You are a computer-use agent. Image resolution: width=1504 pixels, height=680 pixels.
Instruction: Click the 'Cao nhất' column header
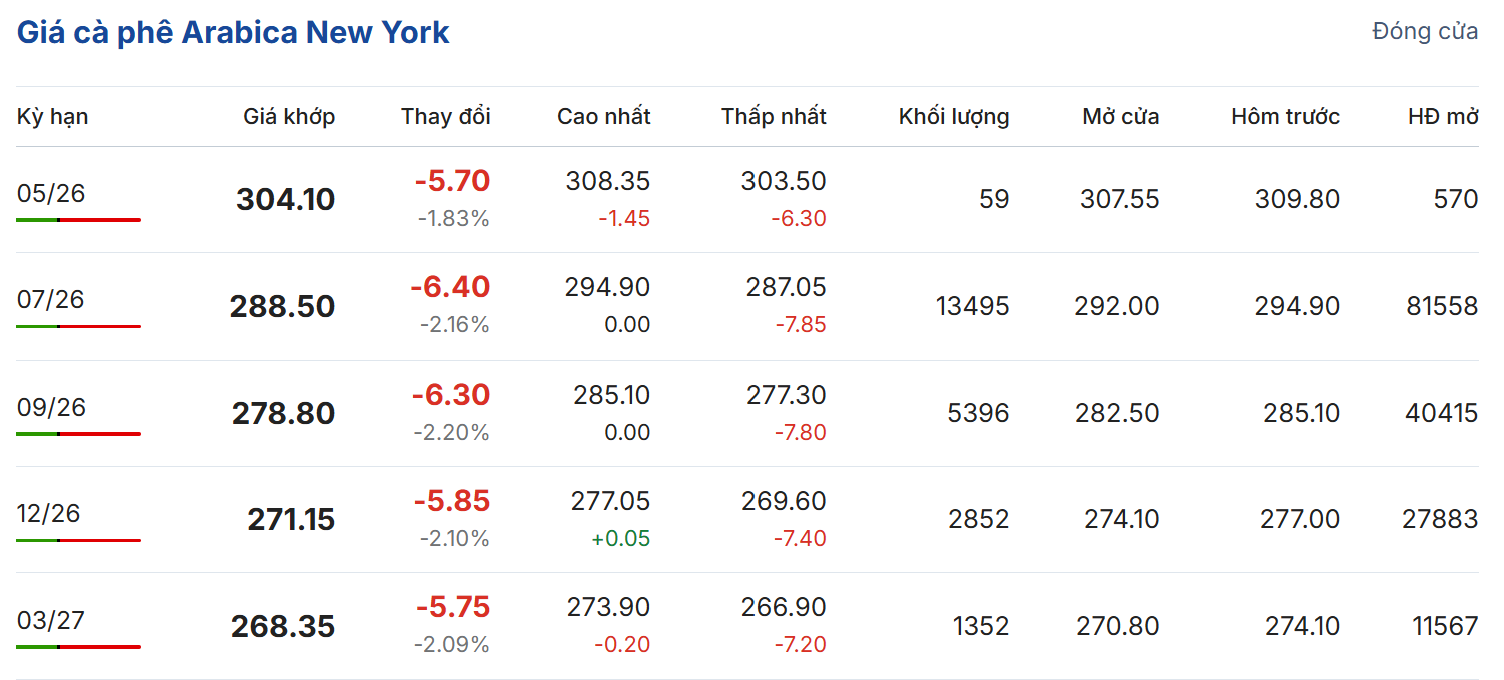pos(603,116)
